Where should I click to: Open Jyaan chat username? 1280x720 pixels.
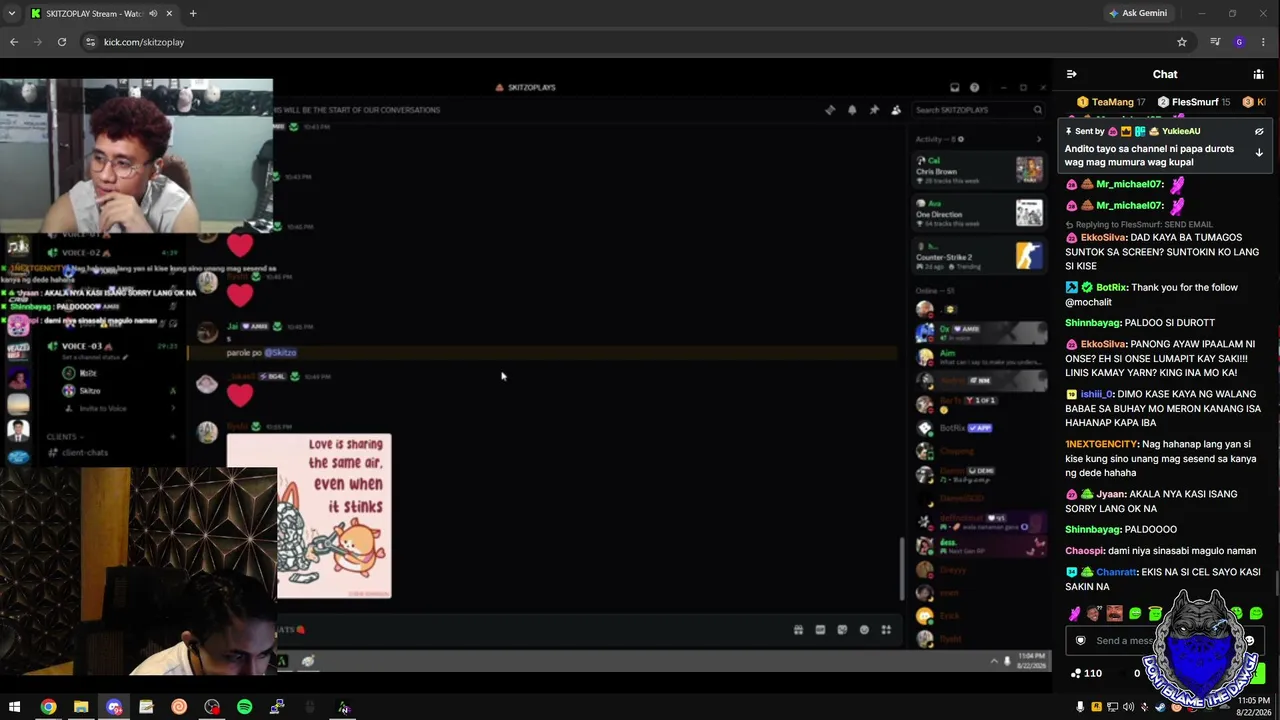(1111, 494)
